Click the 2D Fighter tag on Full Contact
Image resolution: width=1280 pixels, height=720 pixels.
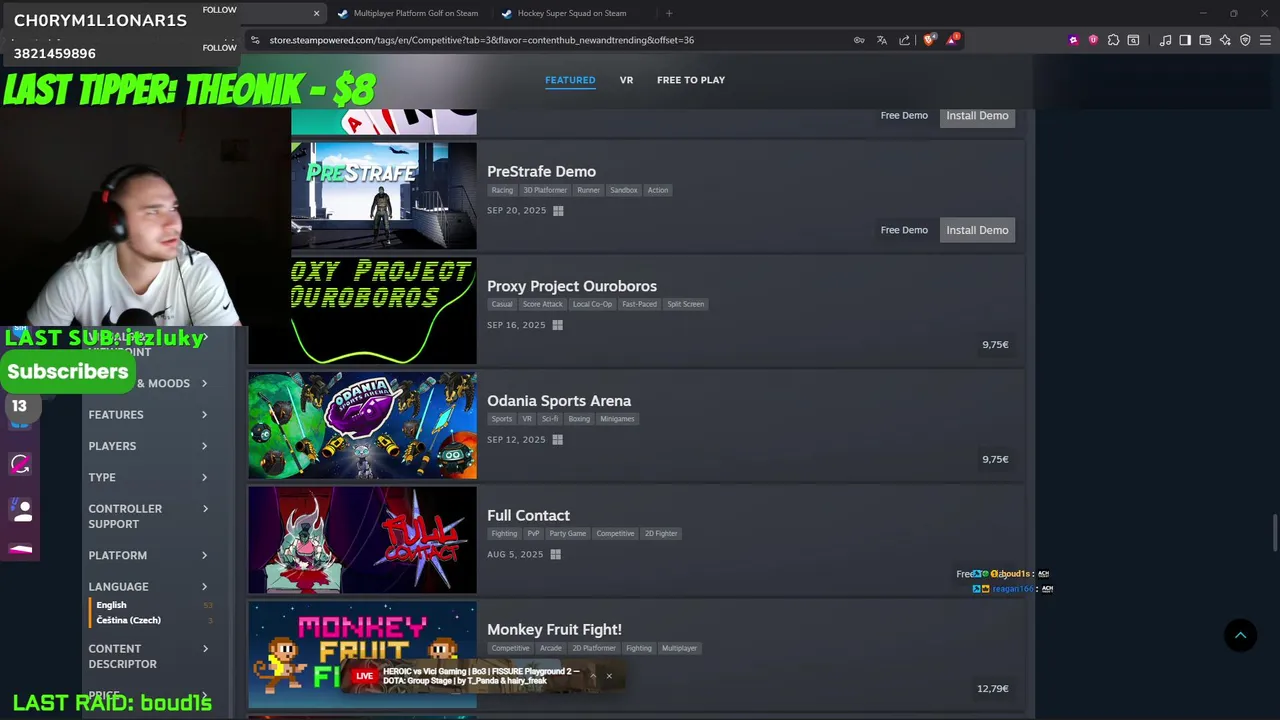pos(661,534)
